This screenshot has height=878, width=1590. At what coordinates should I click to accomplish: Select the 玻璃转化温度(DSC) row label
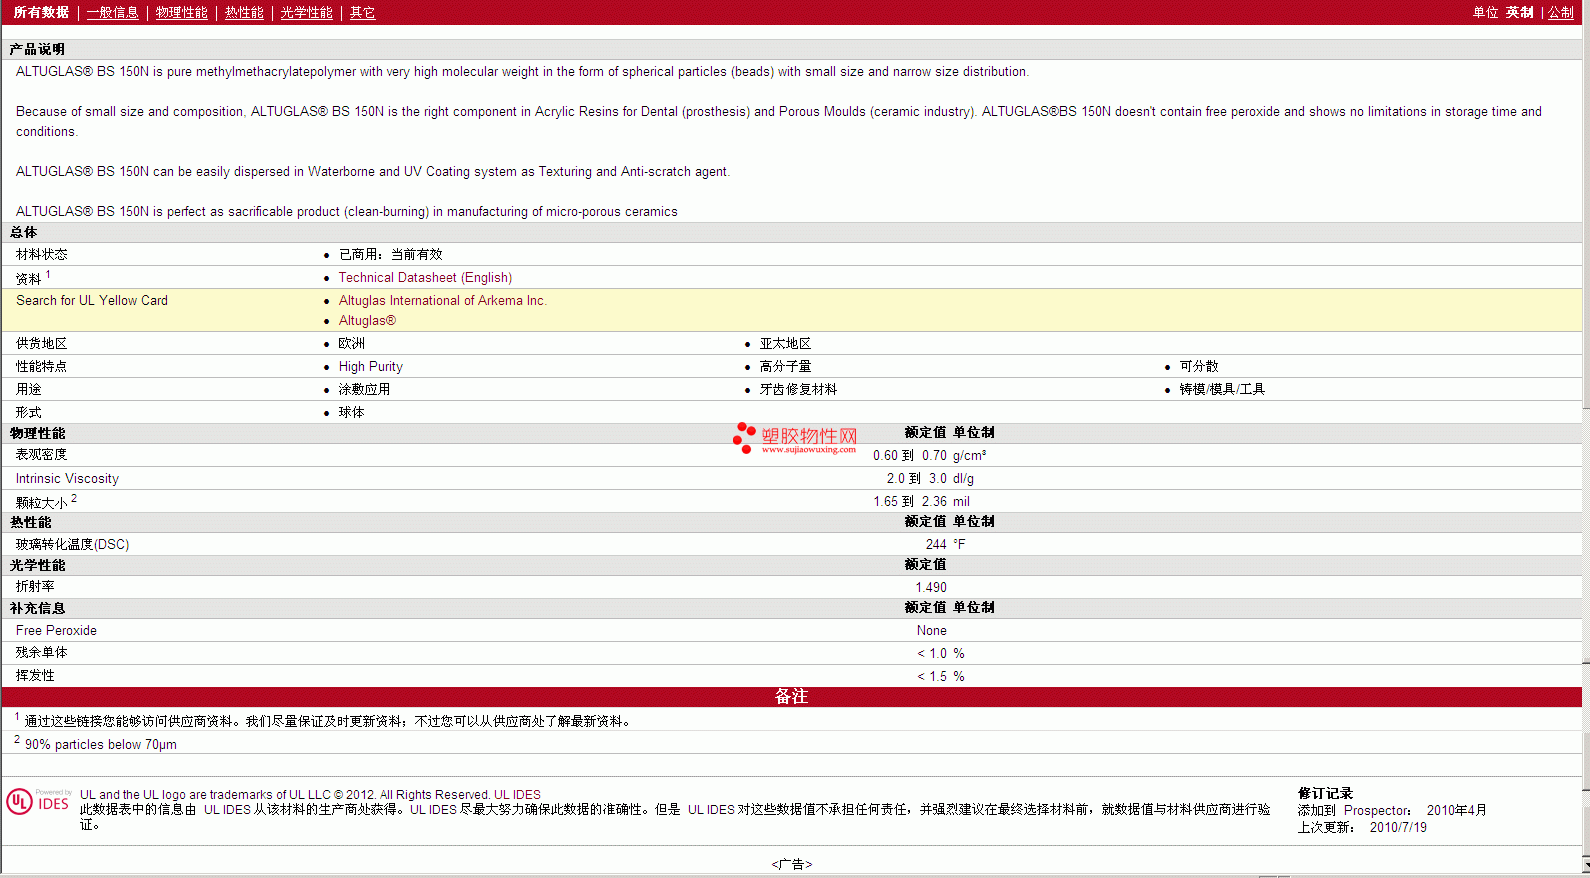coord(72,544)
